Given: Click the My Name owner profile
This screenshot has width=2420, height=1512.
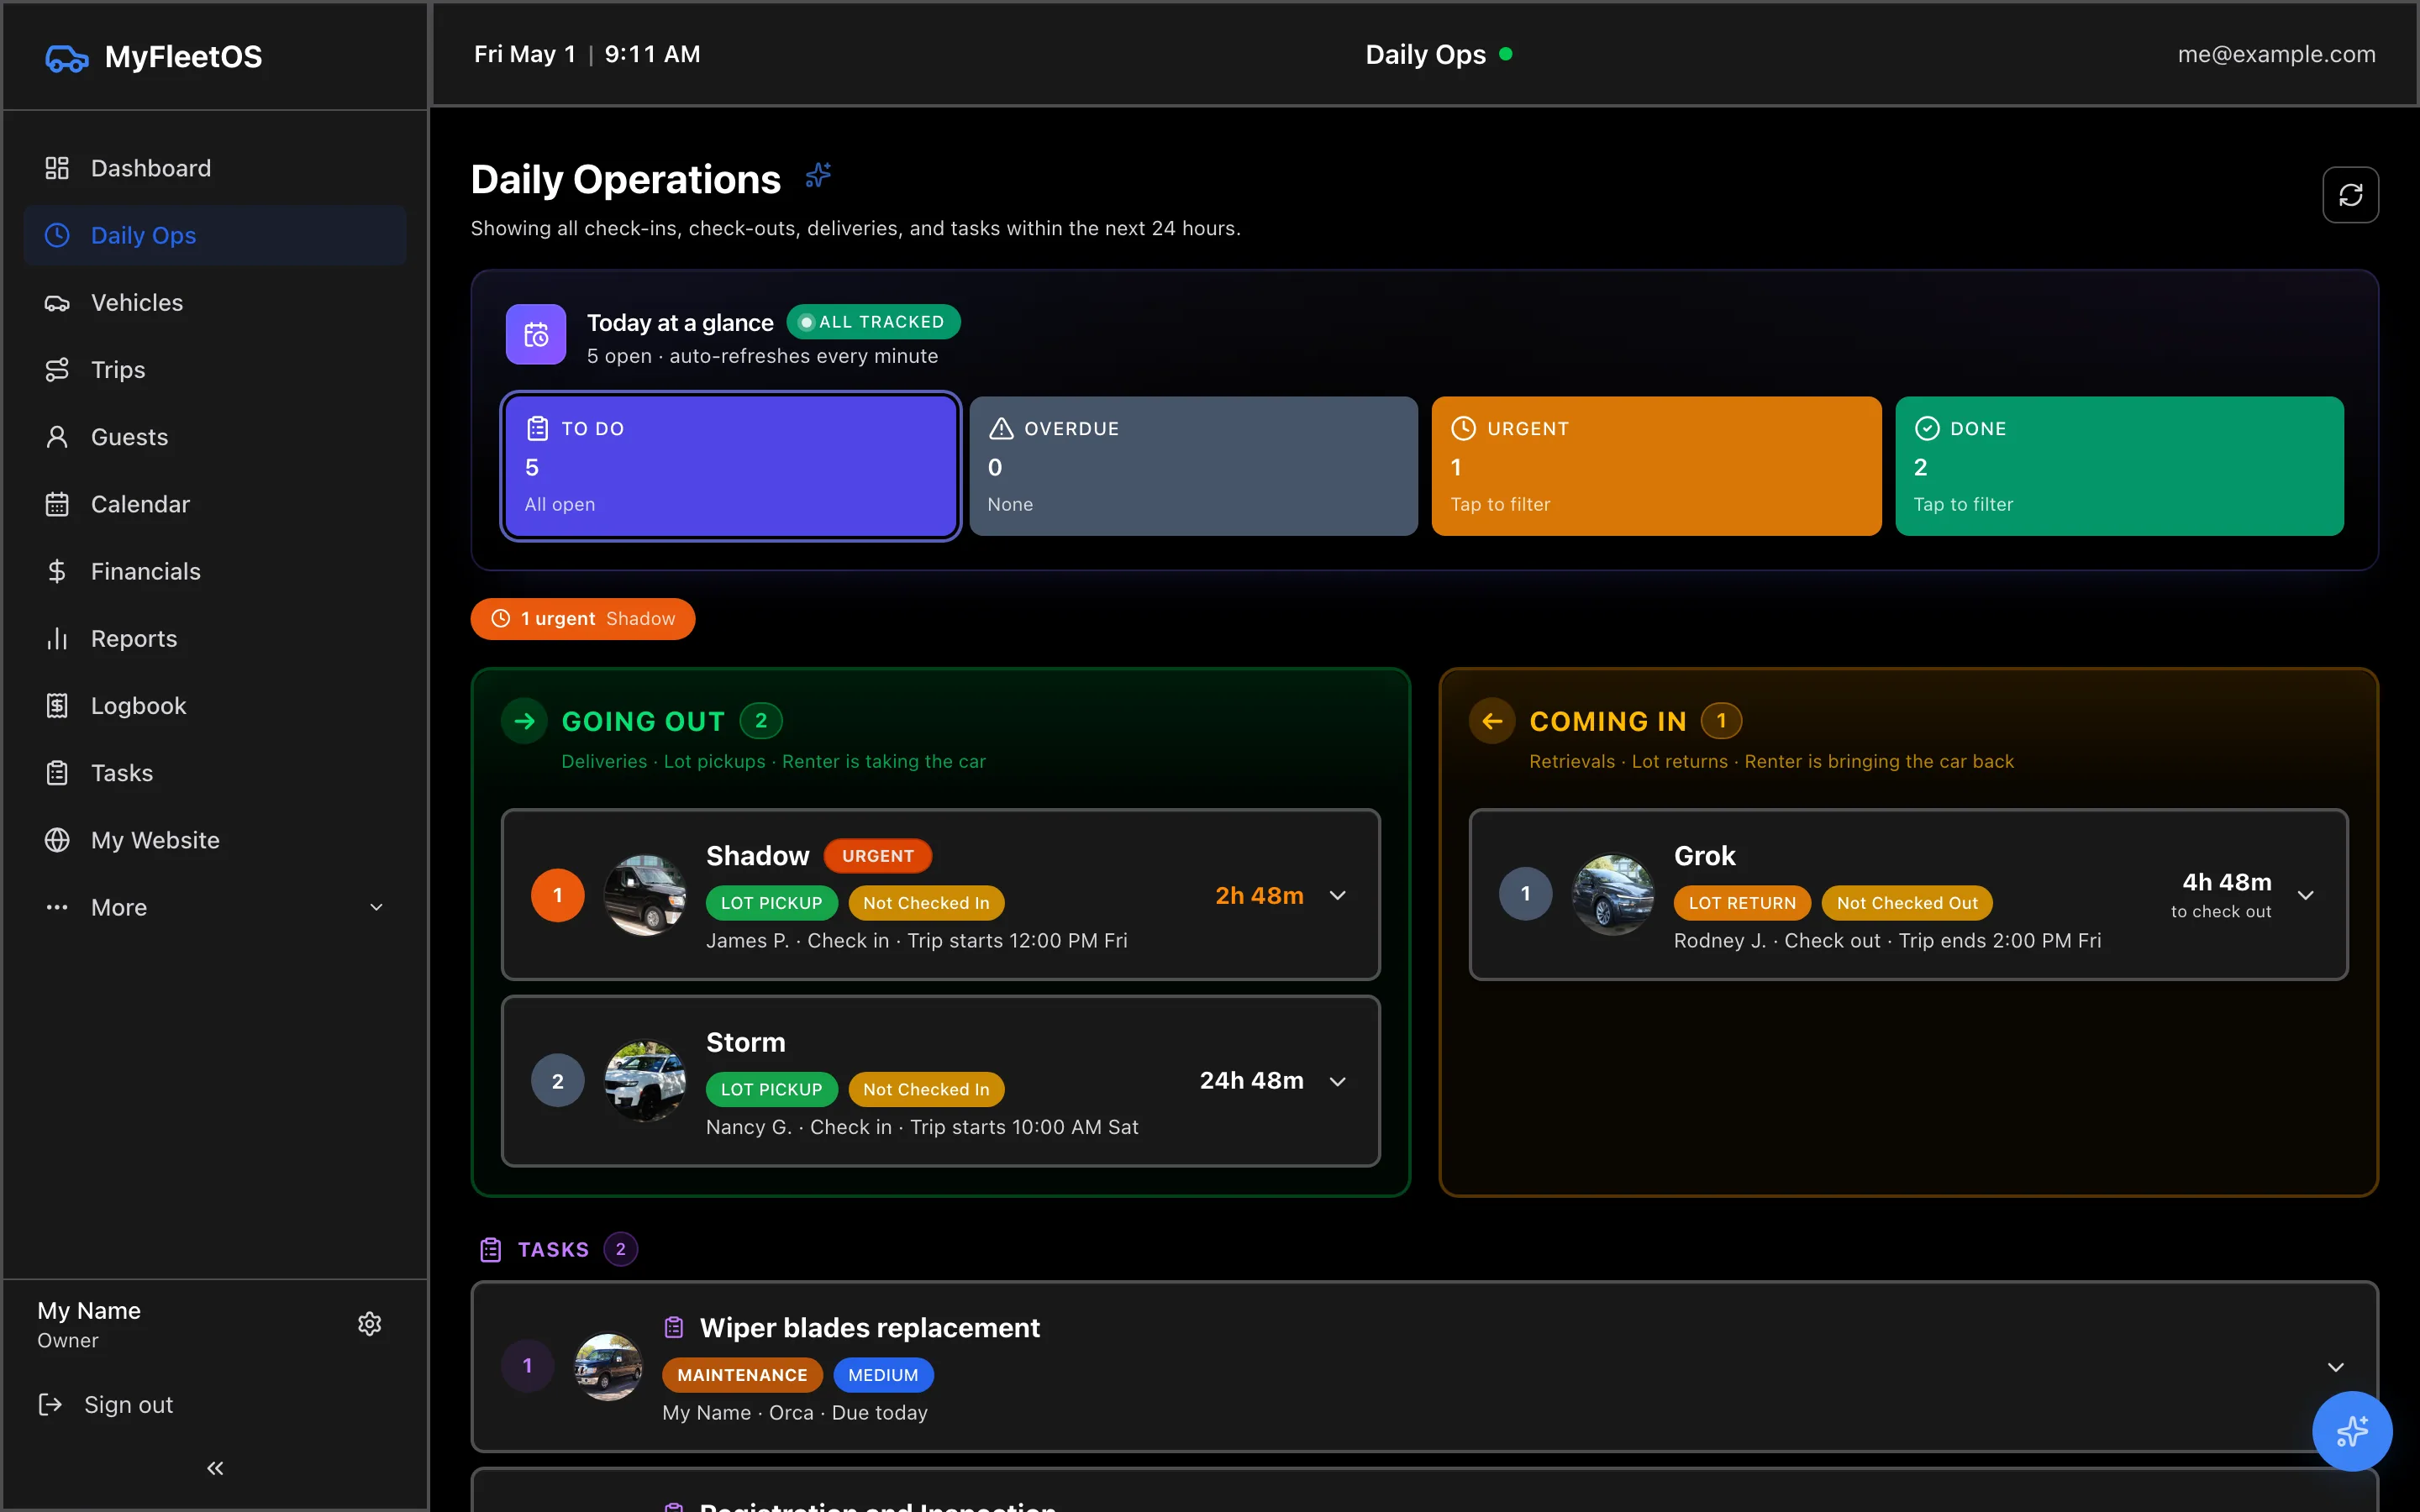Looking at the screenshot, I should [x=89, y=1324].
